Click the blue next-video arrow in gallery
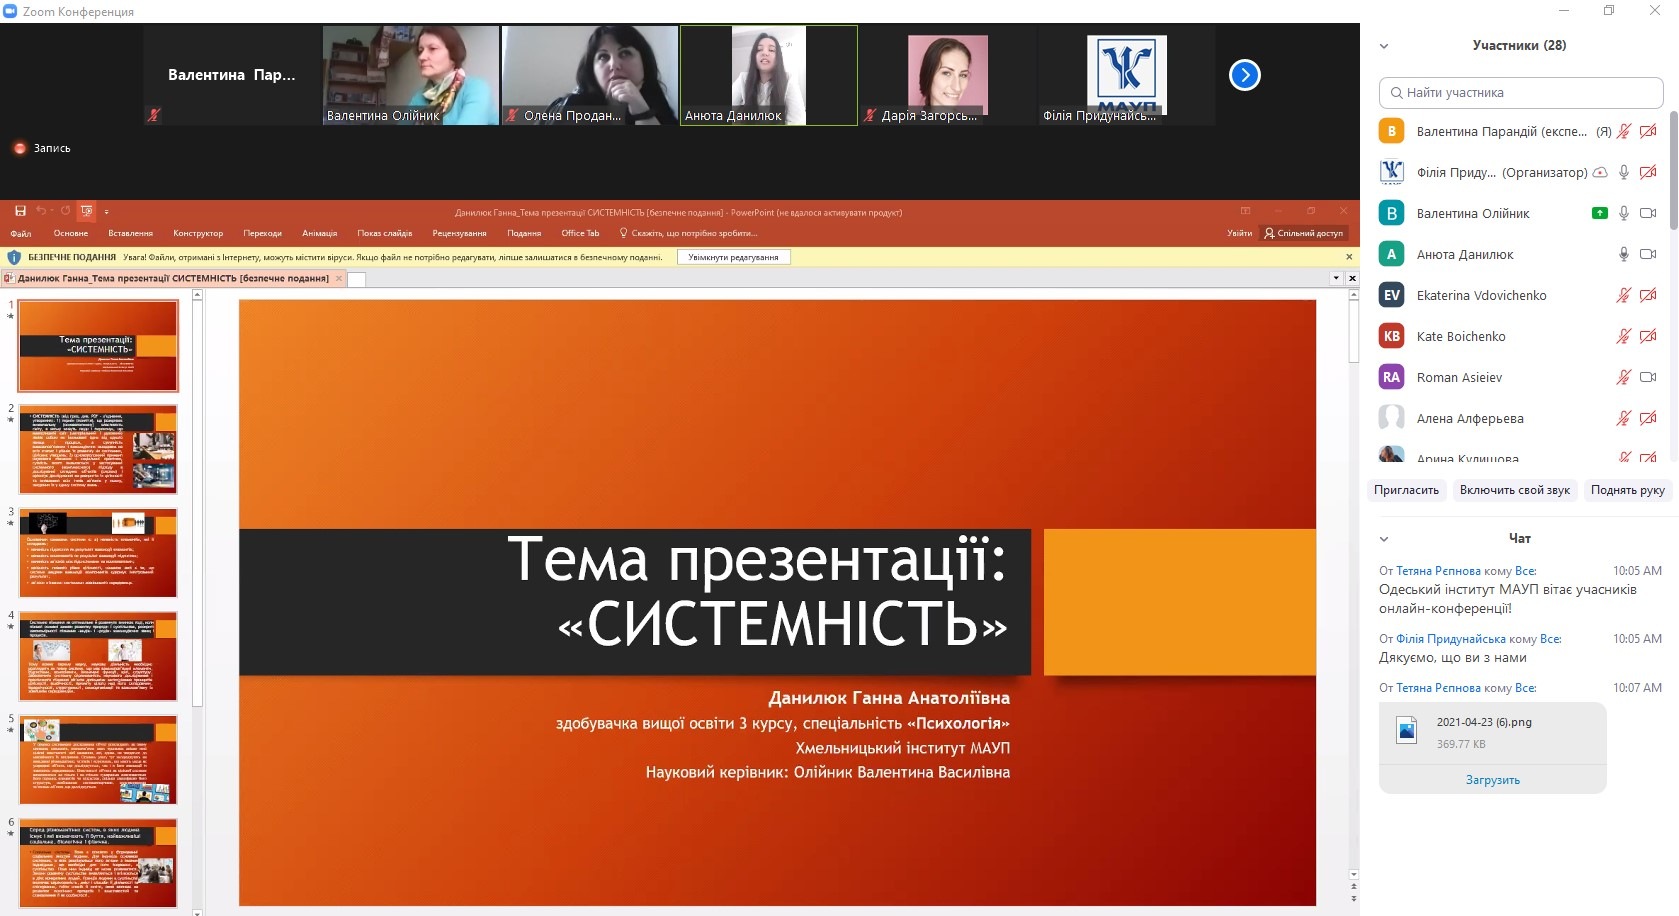Viewport: 1679px width, 916px height. (1244, 75)
